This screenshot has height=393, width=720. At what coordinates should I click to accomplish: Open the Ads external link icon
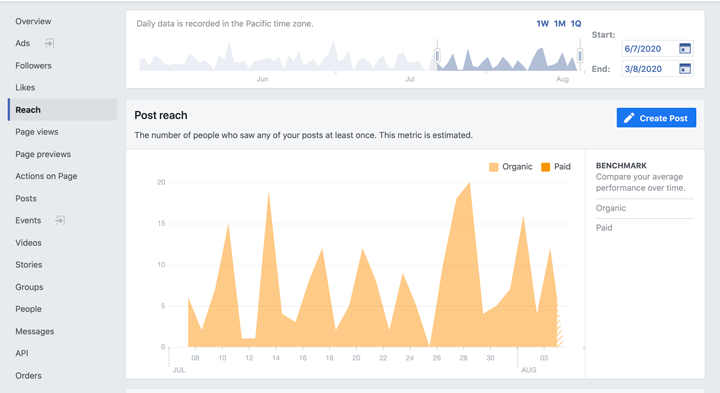click(x=49, y=43)
